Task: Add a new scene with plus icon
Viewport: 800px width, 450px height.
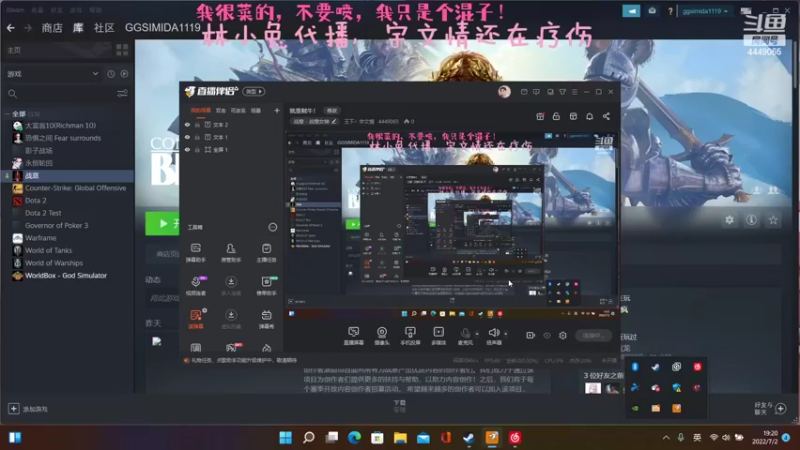Action: [x=277, y=110]
